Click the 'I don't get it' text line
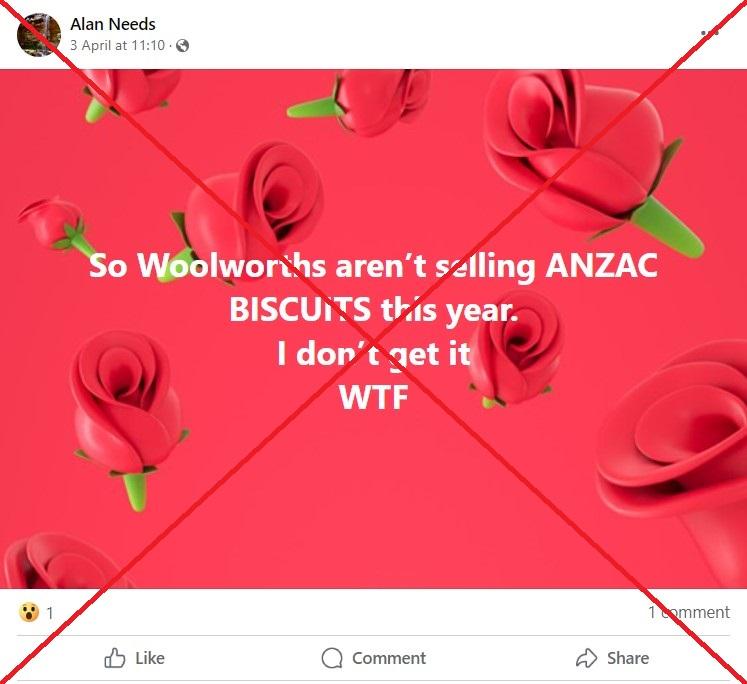 coord(374,354)
